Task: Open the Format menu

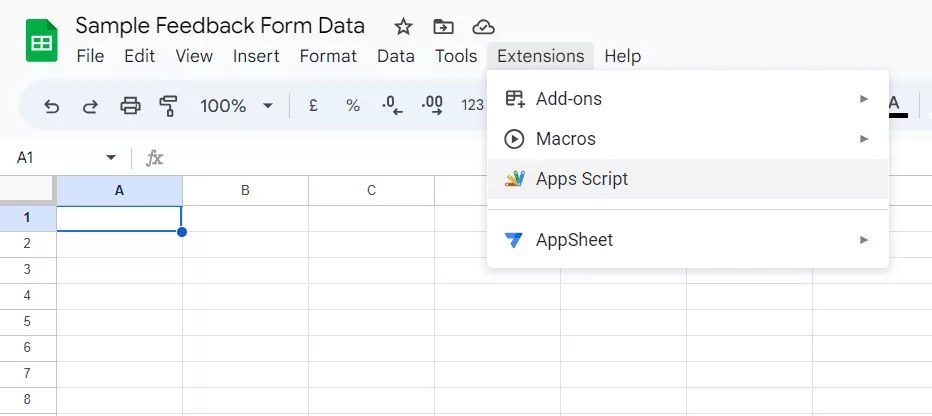Action: [328, 56]
